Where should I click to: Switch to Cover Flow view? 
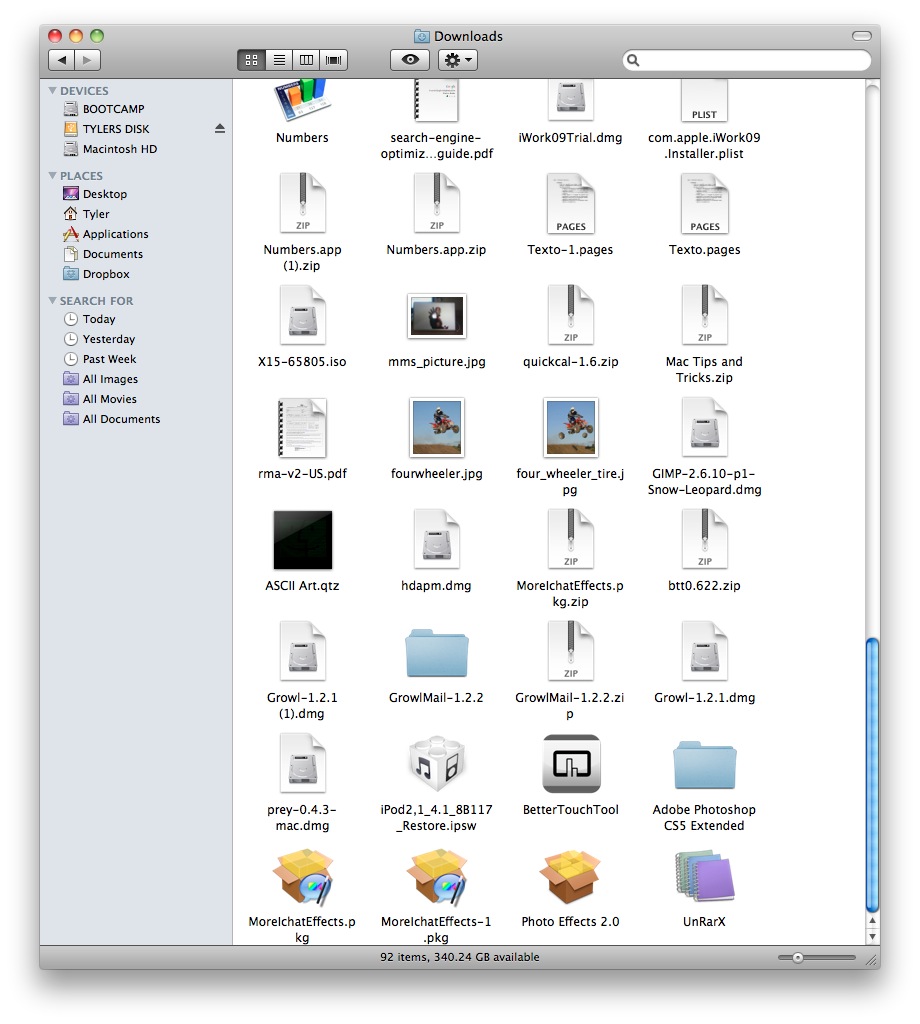[334, 60]
